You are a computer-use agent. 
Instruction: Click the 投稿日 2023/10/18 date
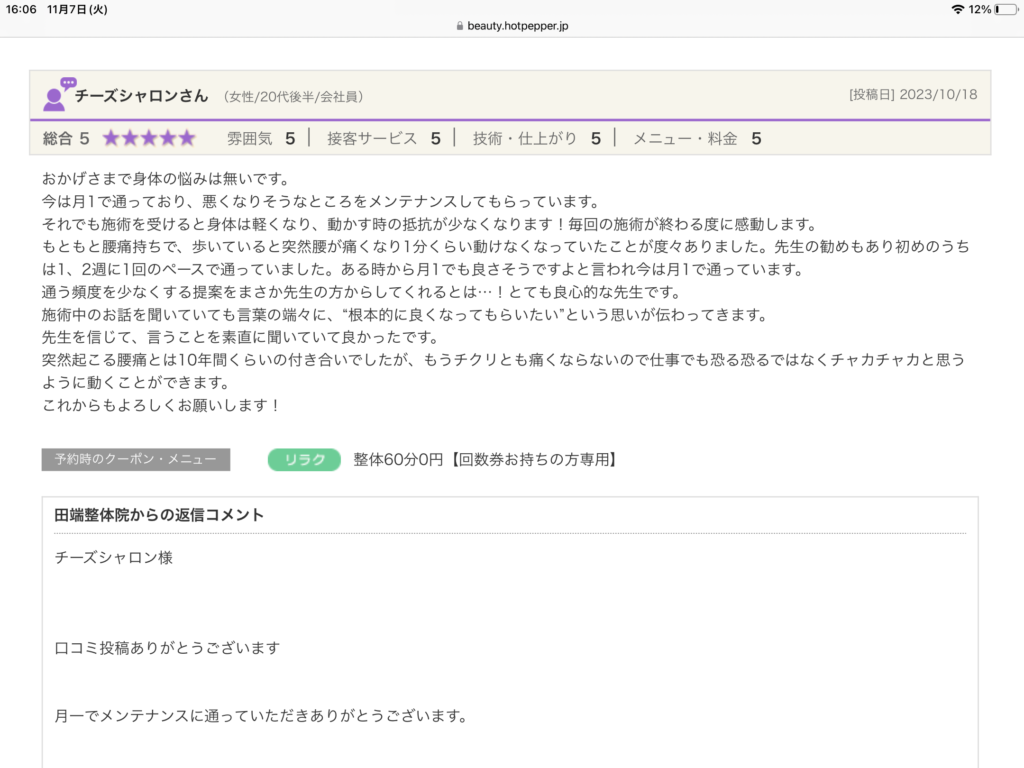912,96
